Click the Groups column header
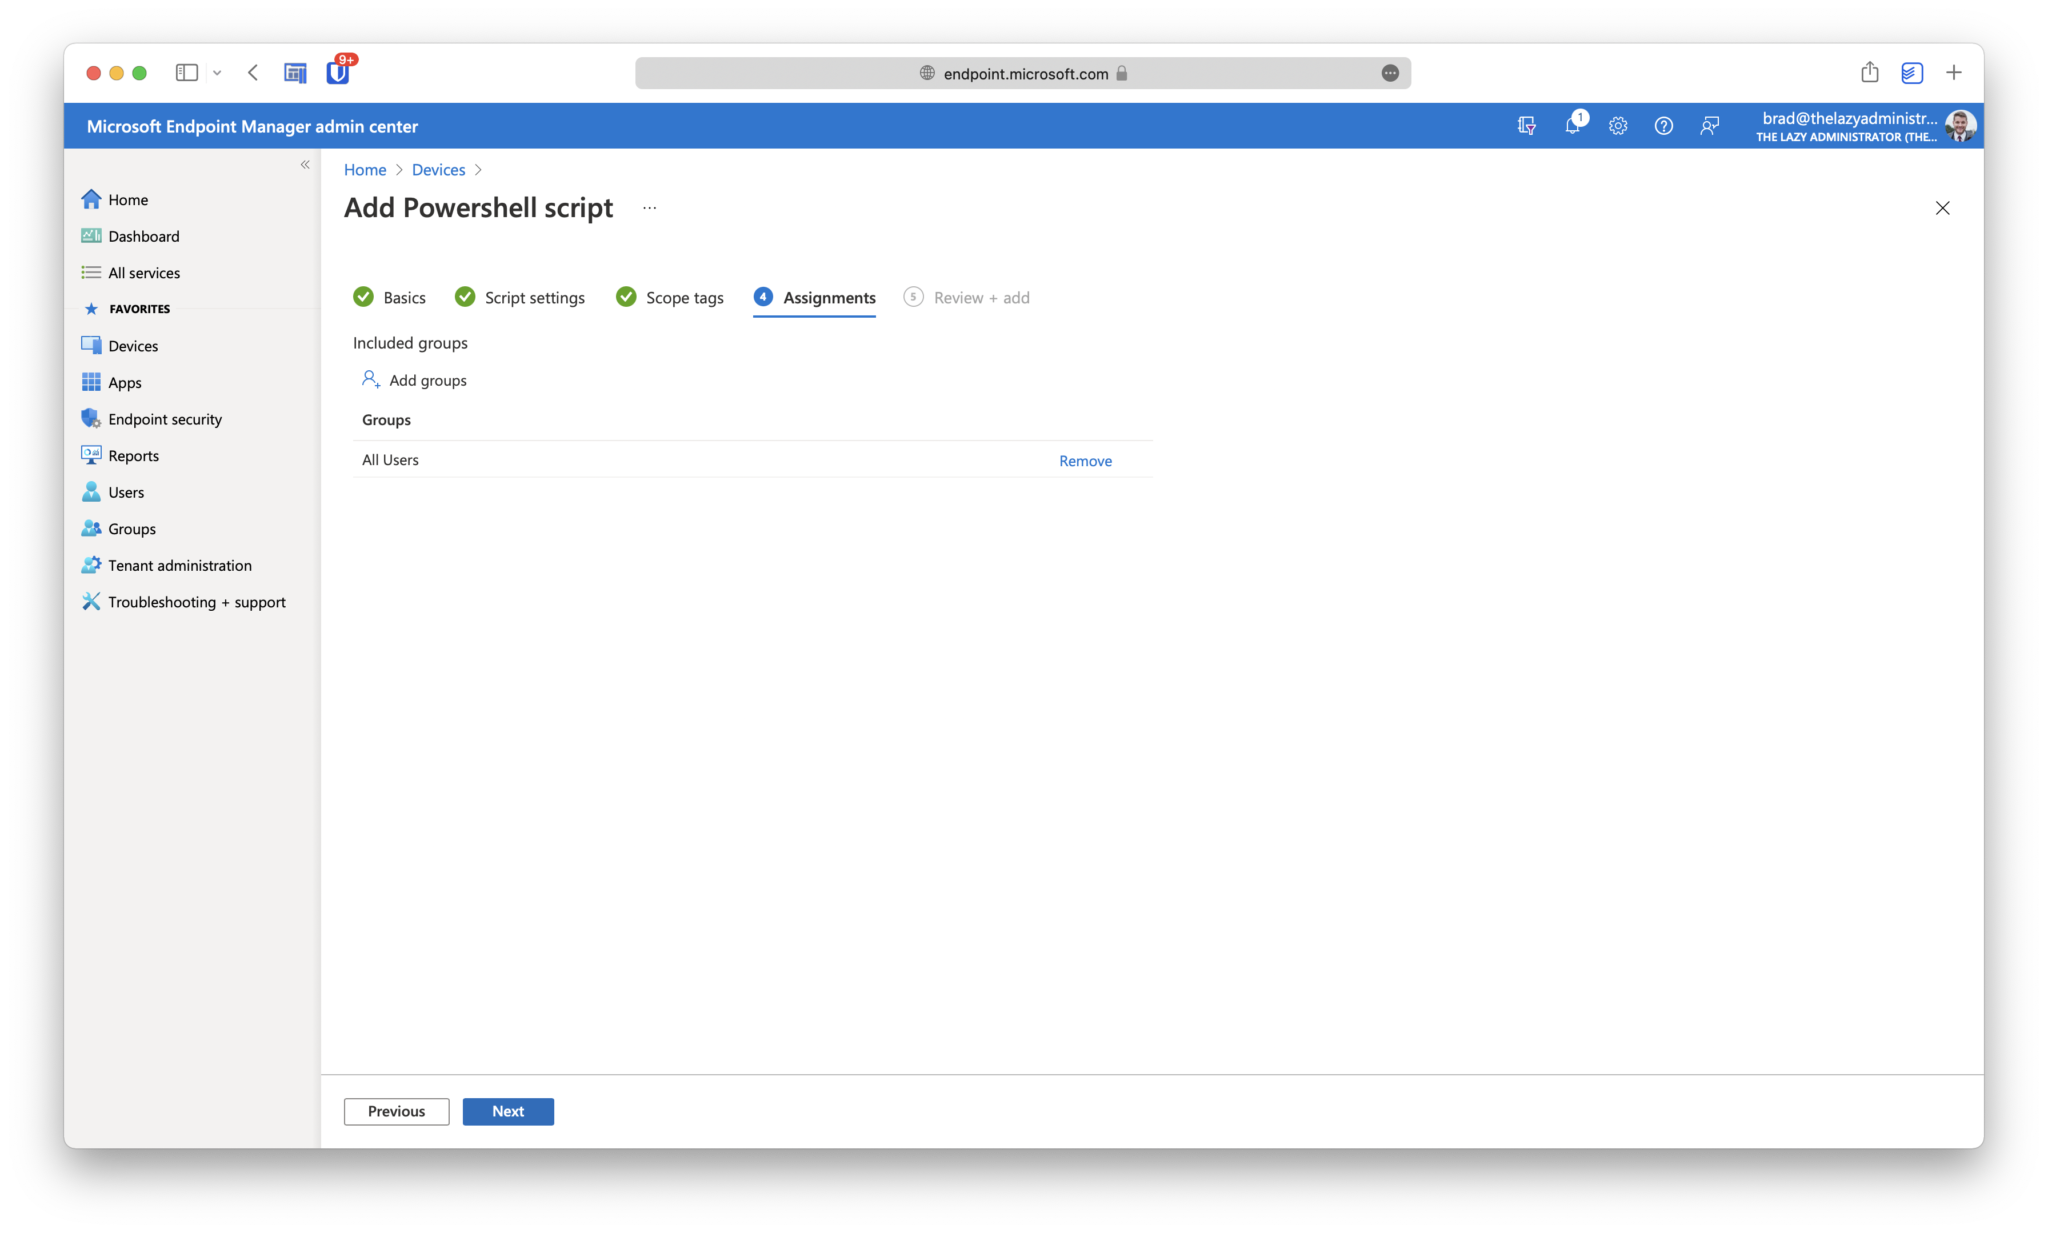 [386, 419]
